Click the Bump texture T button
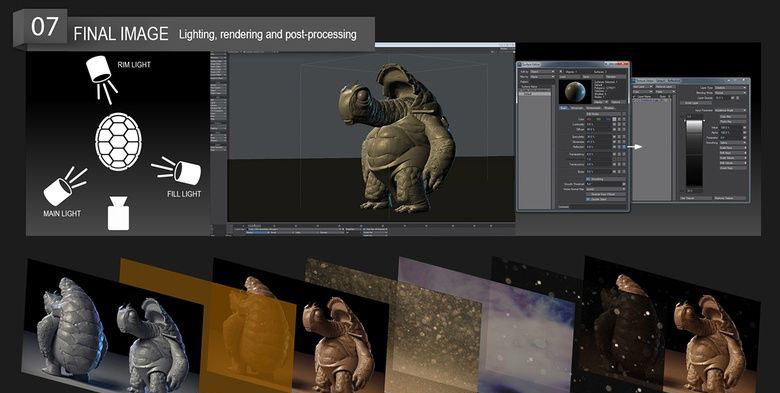The height and width of the screenshot is (393, 780). (x=624, y=172)
